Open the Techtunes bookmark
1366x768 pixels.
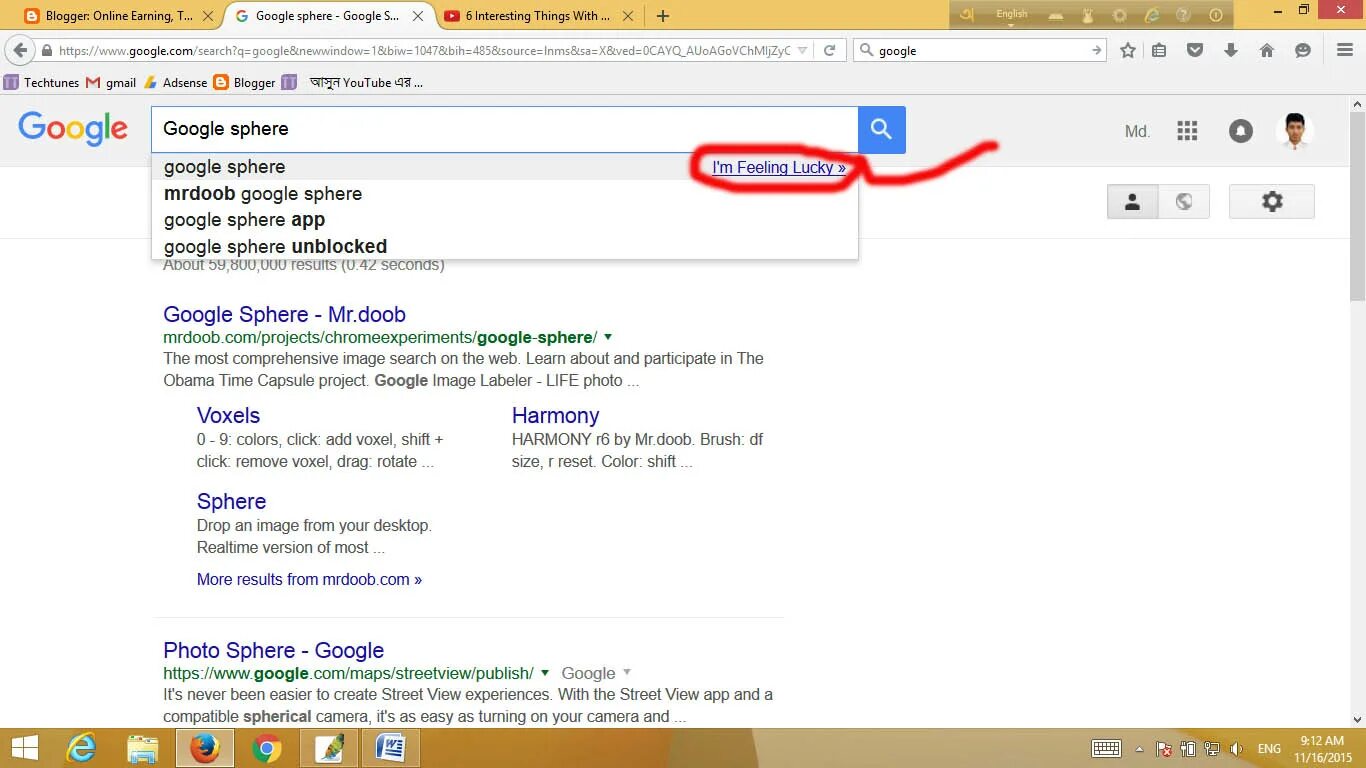[x=41, y=83]
